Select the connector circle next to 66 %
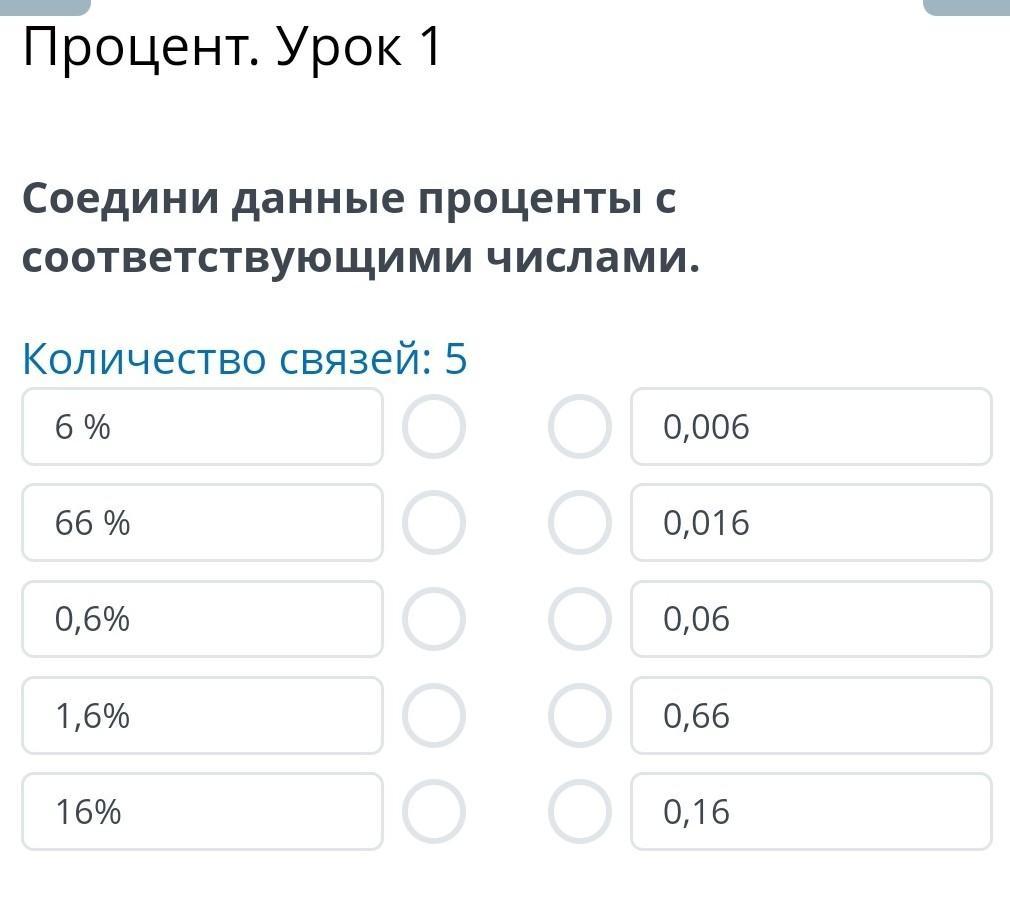 (x=434, y=522)
